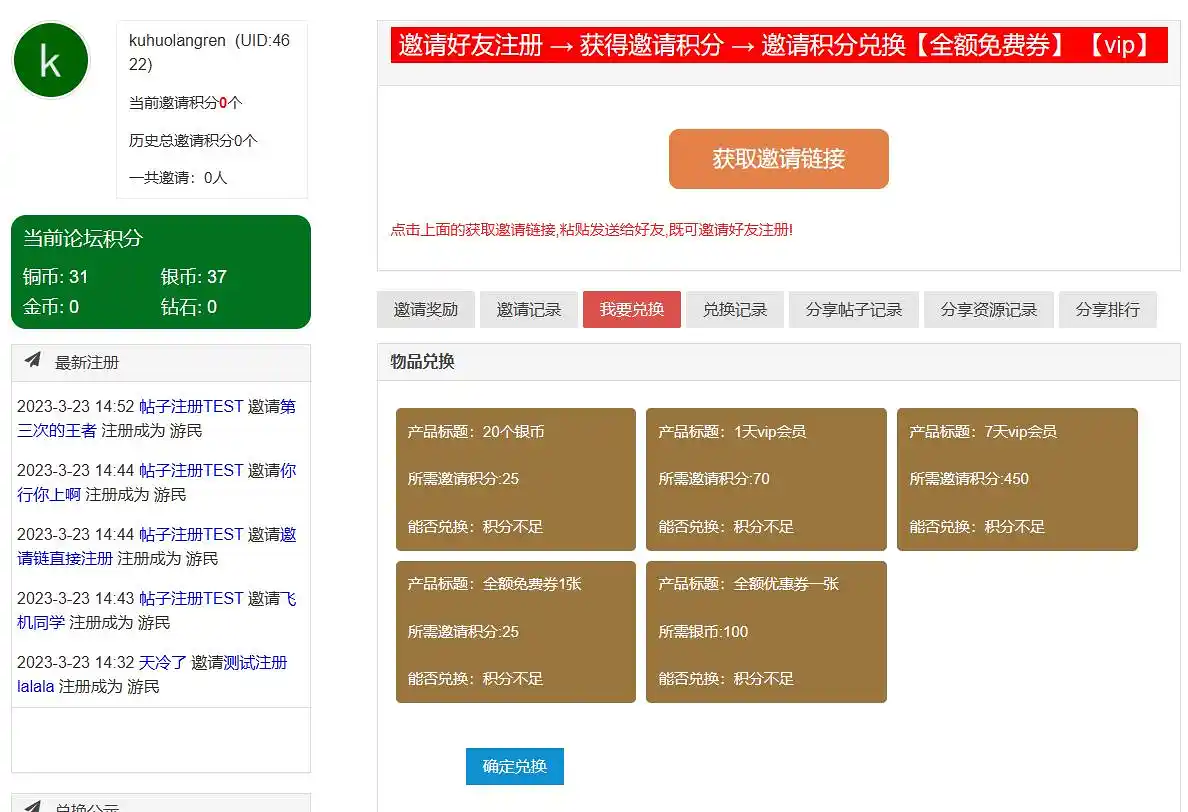Switch to the 邀请奖励 tab

click(x=425, y=310)
